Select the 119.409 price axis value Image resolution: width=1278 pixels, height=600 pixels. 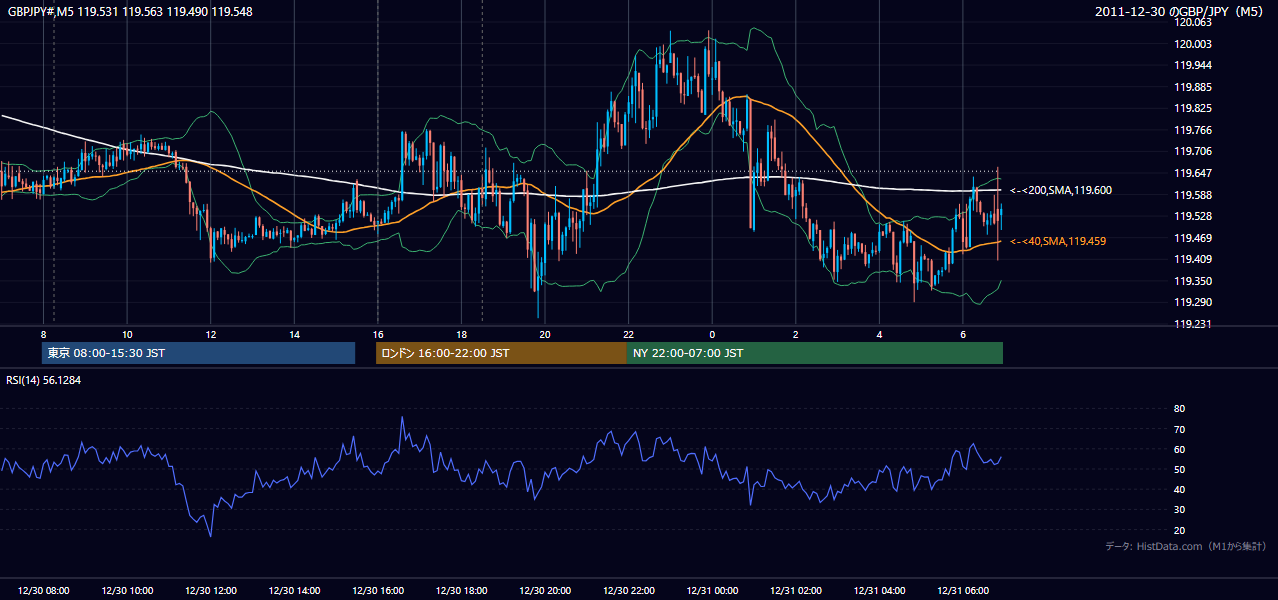[x=1194, y=259]
